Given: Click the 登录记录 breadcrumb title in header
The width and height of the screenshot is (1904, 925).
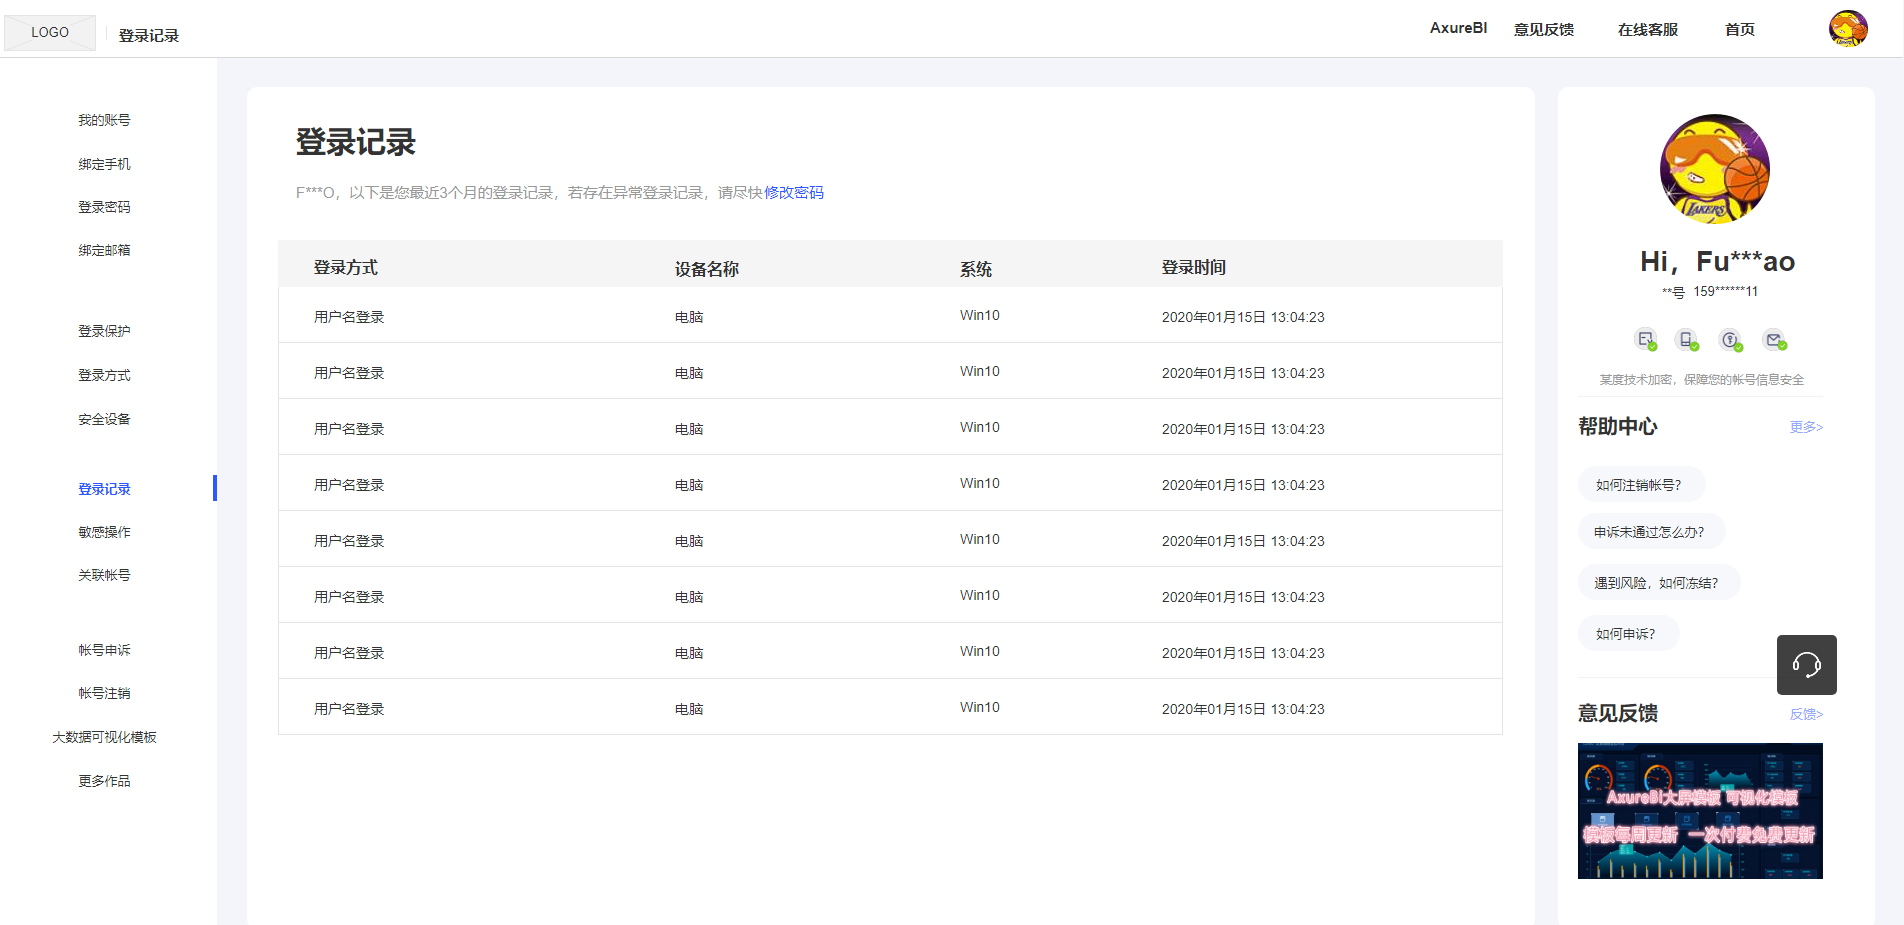Looking at the screenshot, I should [x=149, y=36].
